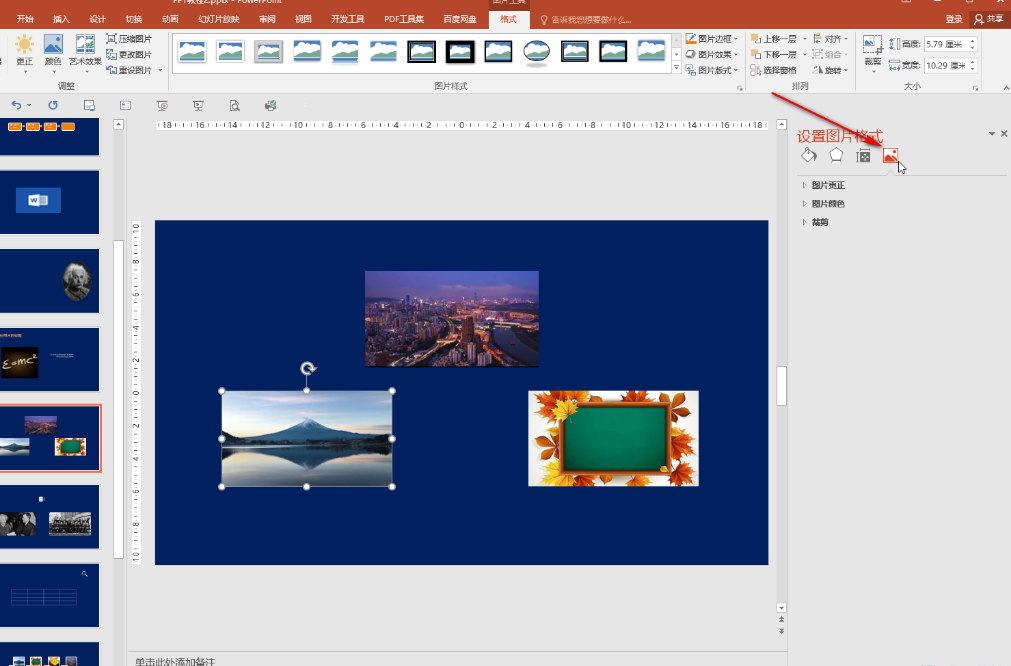The image size is (1011, 666).
Task: Open the 艺术效果 artistic effects tool
Action: [x=85, y=50]
